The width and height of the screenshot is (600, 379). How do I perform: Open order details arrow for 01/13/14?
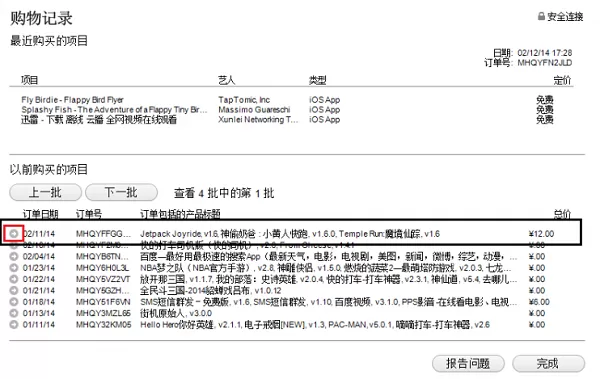(x=14, y=313)
